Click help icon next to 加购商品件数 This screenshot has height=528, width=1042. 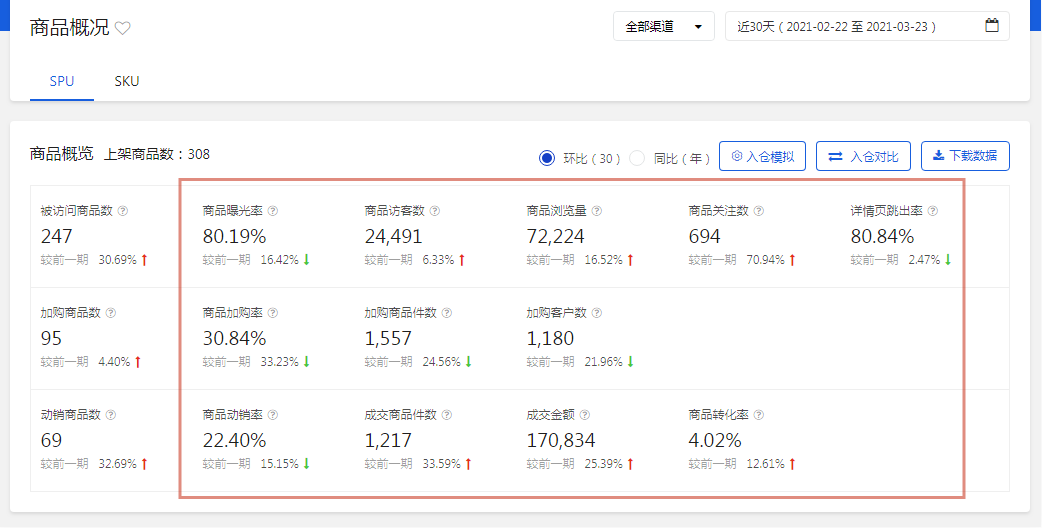[447, 312]
